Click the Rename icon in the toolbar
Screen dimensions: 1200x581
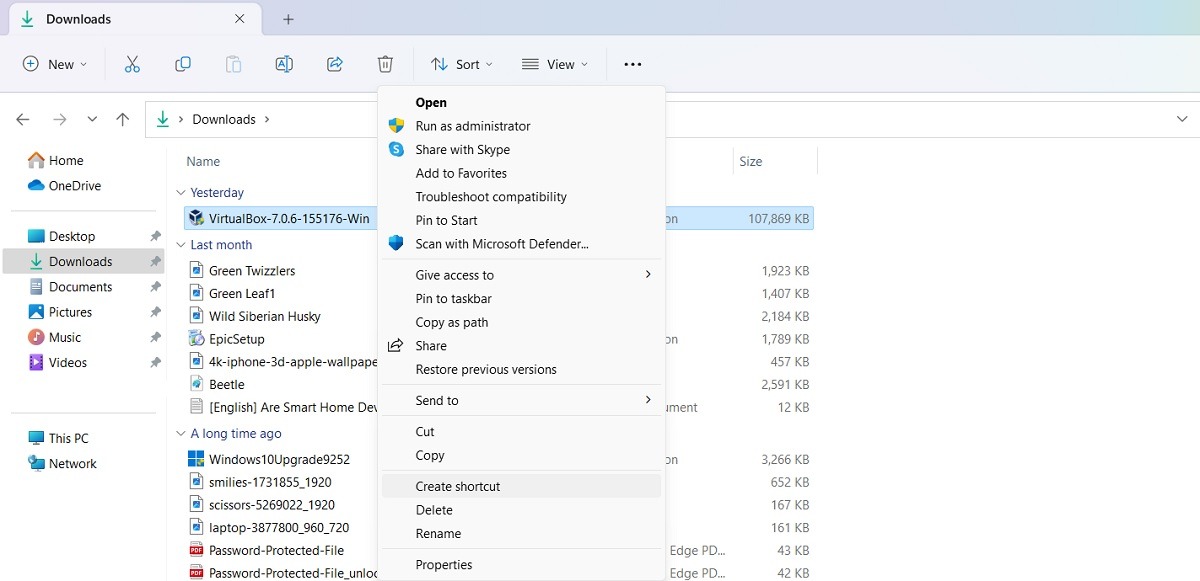[284, 63]
